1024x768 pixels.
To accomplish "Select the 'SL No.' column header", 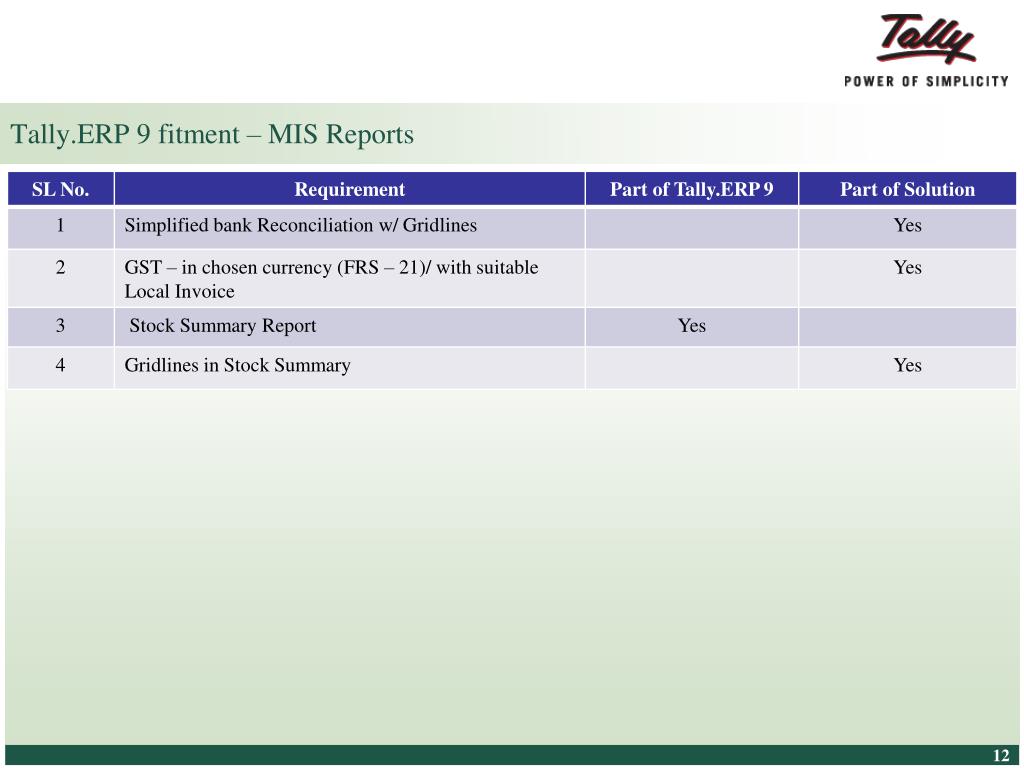I will 61,189.
